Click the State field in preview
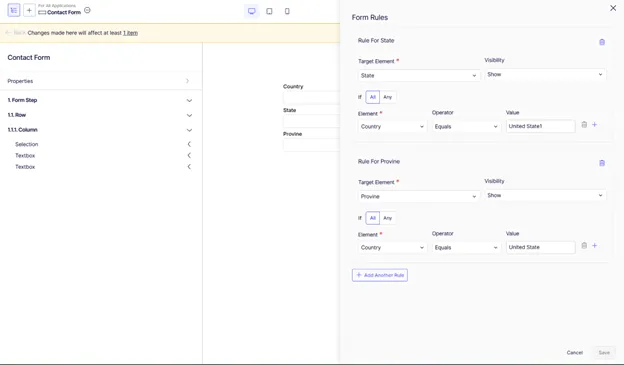 (312, 121)
